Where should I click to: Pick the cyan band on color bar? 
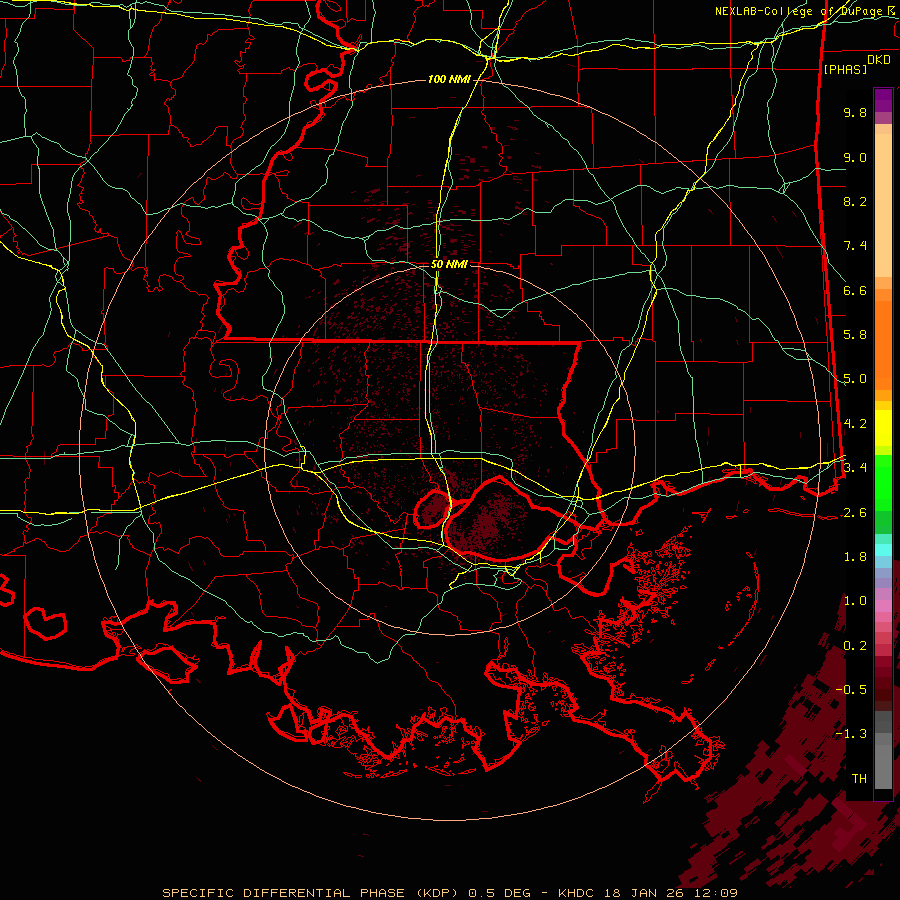883,550
